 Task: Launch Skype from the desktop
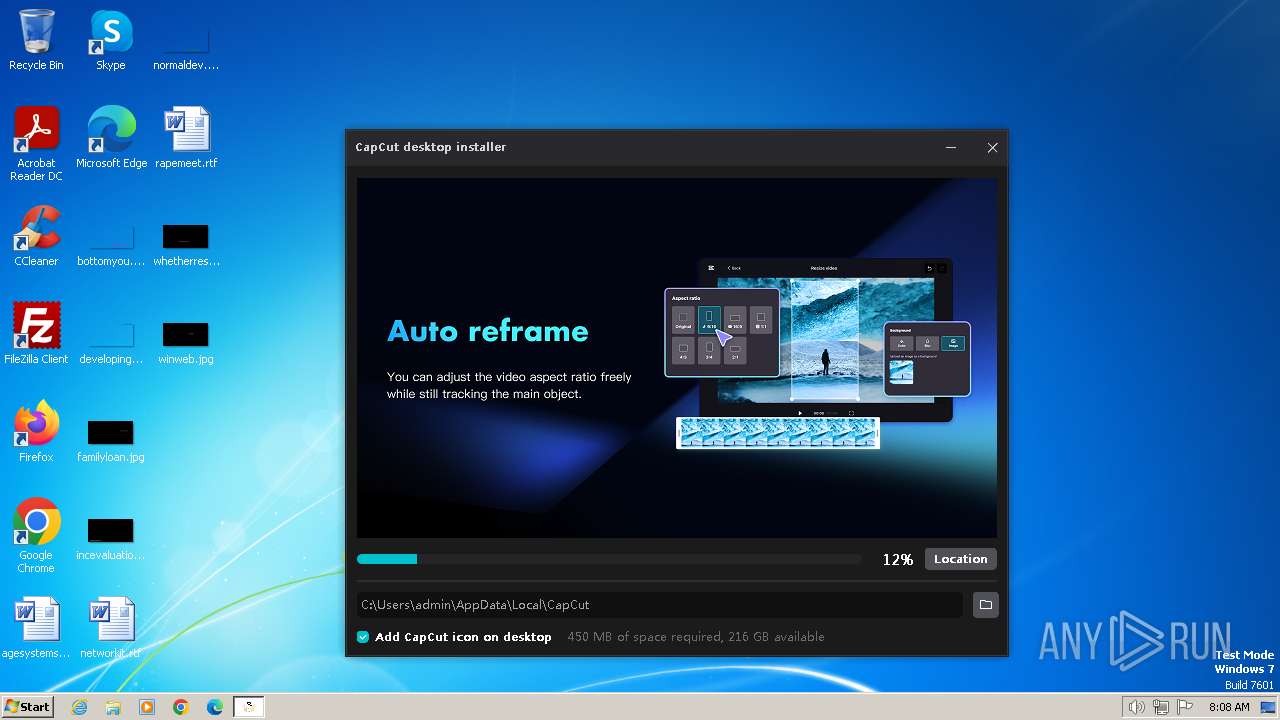110,40
